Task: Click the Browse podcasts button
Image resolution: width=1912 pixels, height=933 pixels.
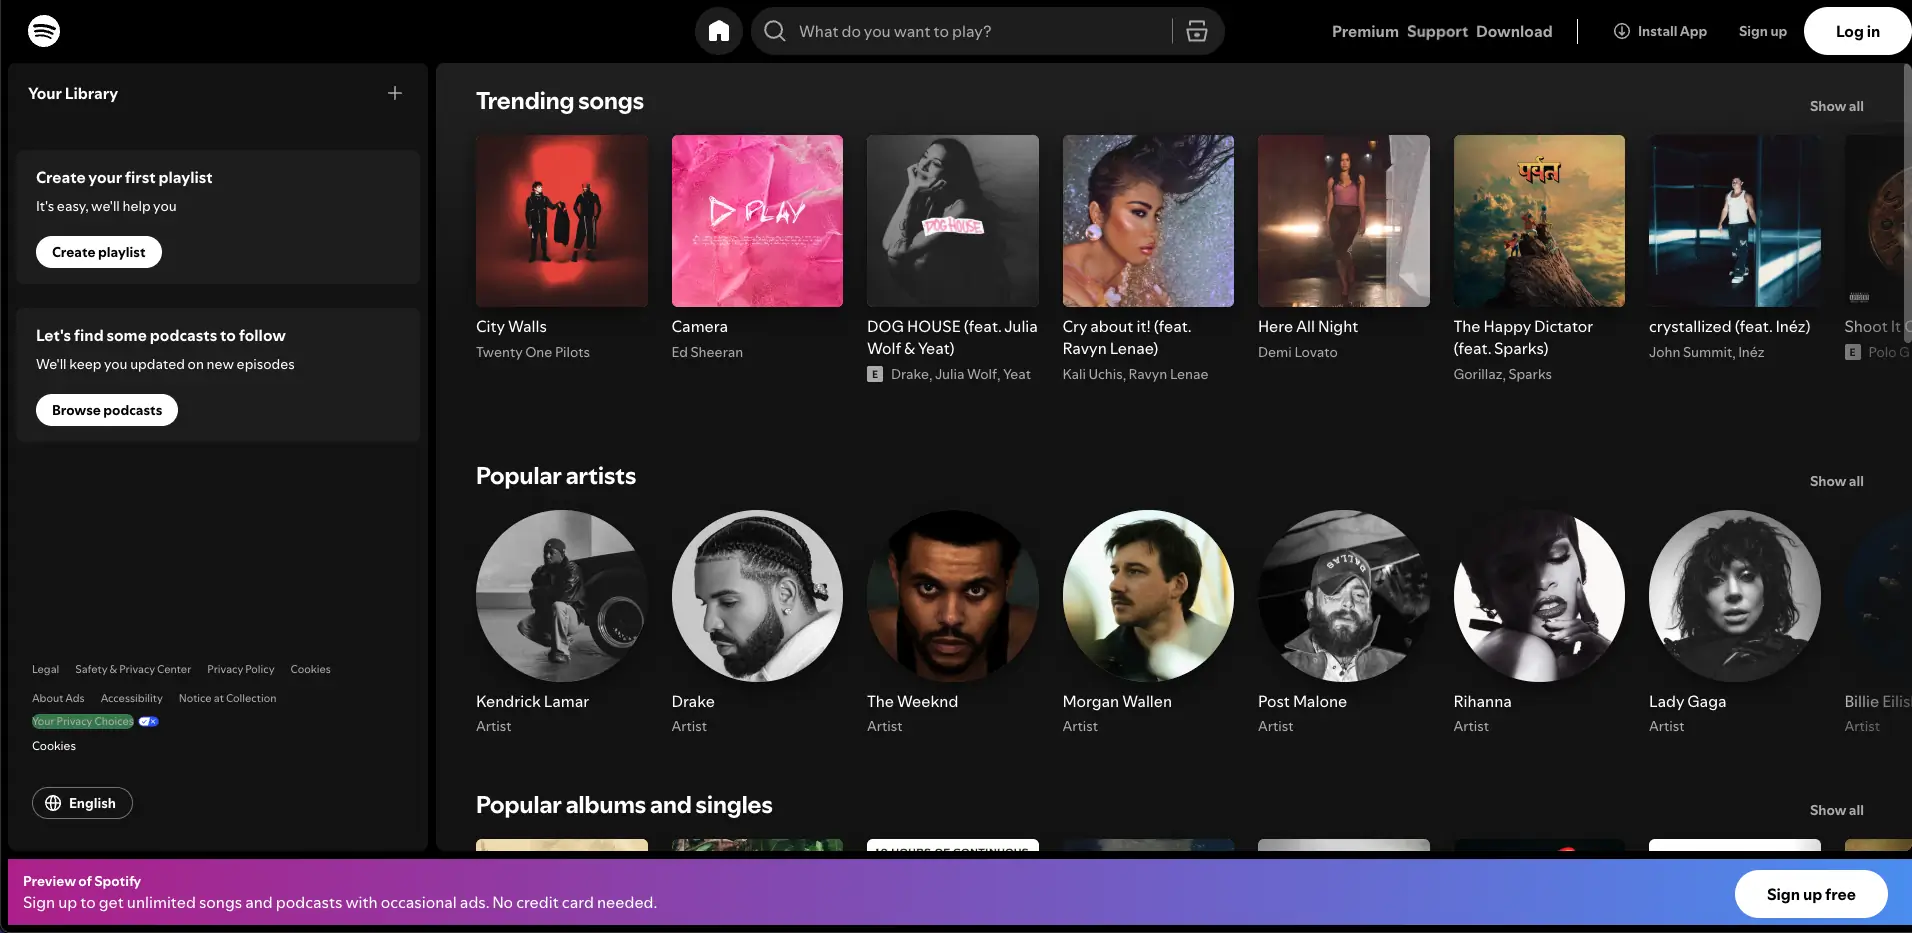Action: tap(107, 410)
